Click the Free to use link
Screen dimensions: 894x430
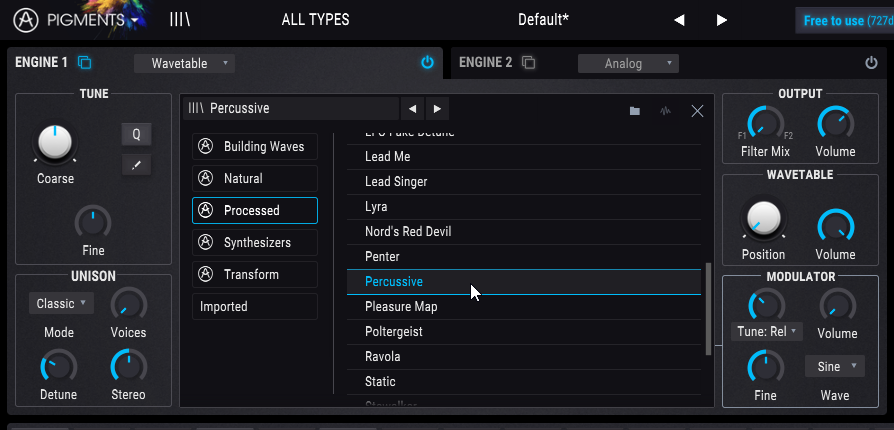pos(844,20)
